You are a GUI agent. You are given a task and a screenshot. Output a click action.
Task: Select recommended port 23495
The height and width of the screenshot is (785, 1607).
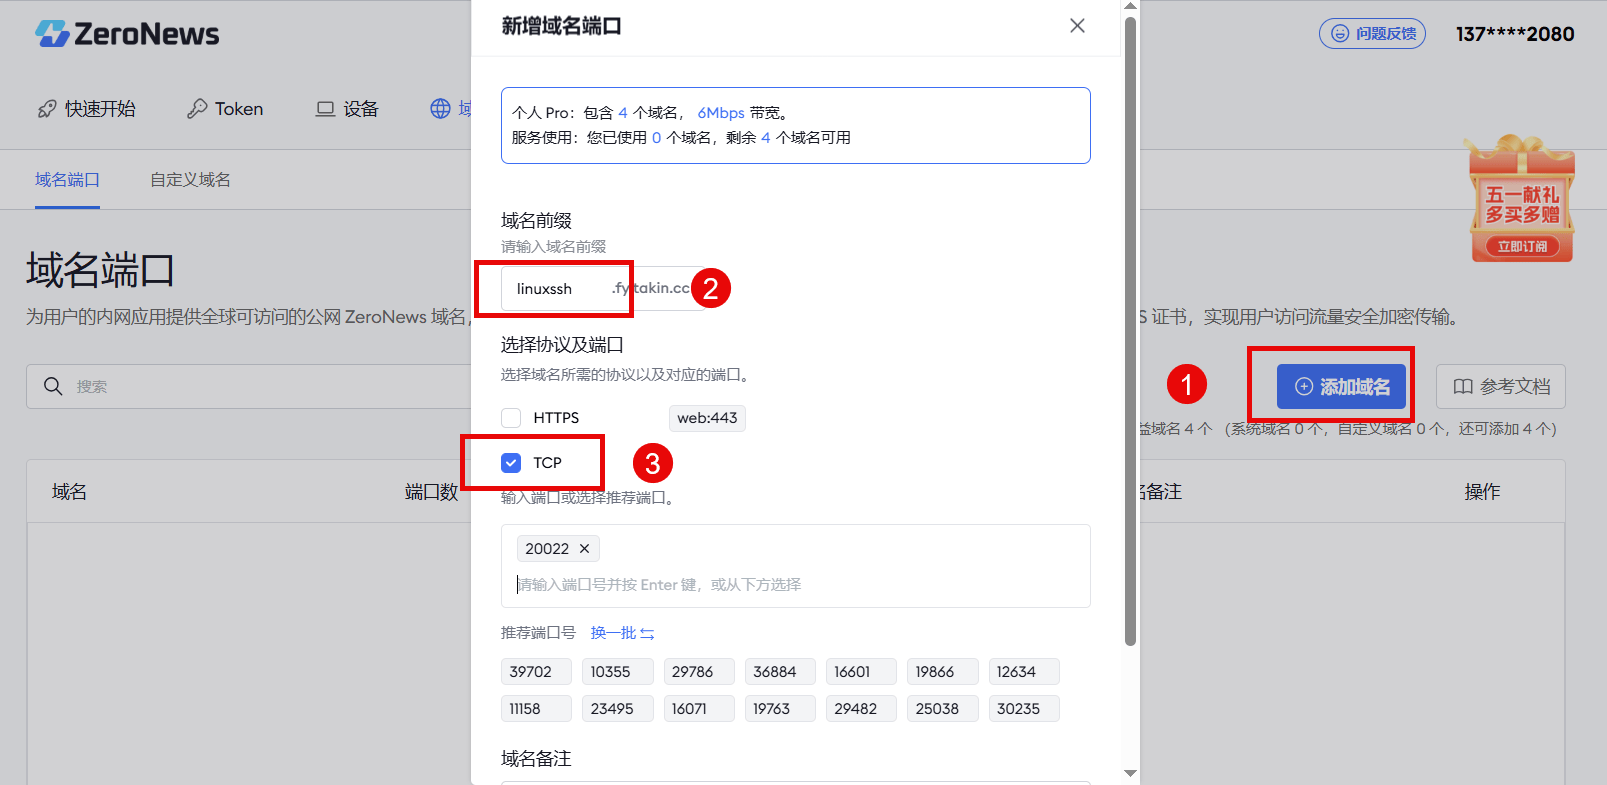(x=618, y=709)
